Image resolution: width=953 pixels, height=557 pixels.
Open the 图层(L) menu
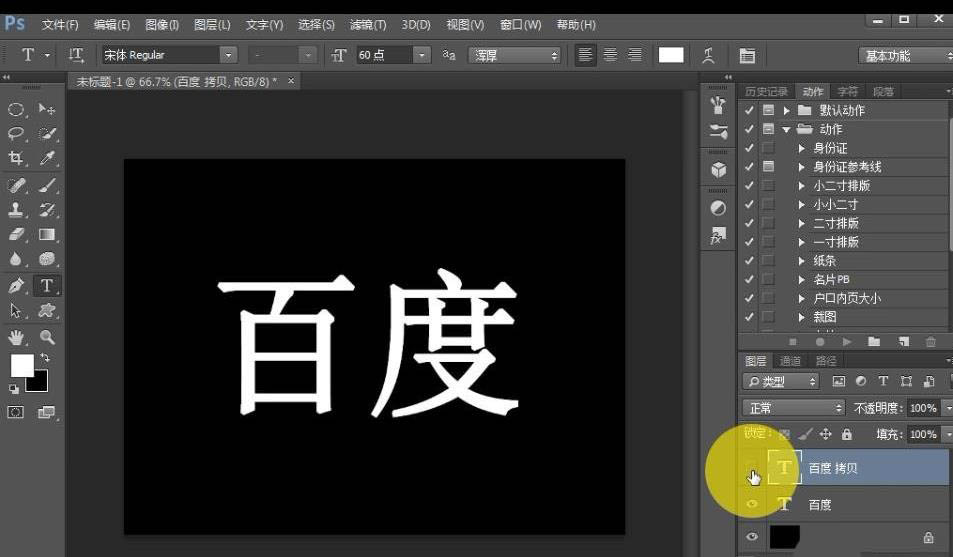click(x=212, y=25)
